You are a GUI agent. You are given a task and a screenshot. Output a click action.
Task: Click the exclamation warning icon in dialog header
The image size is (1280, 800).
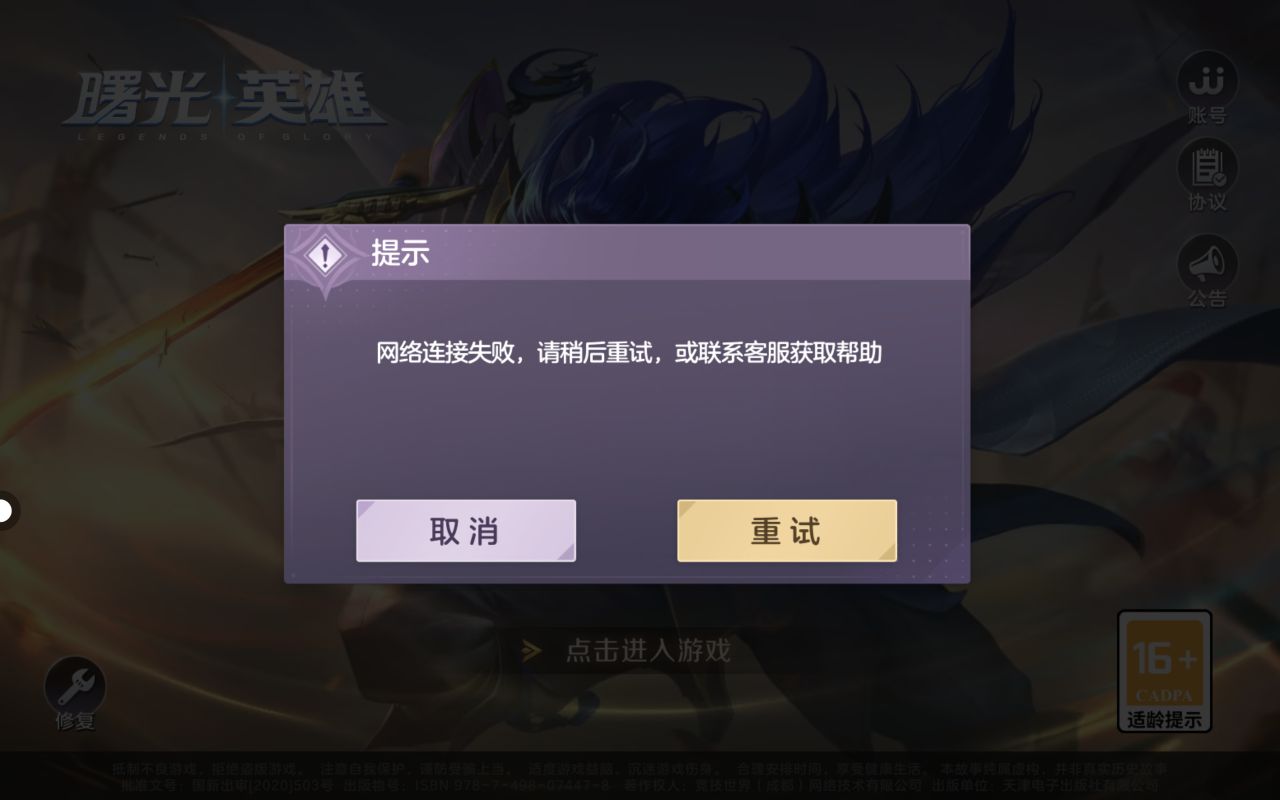pyautogui.click(x=323, y=256)
